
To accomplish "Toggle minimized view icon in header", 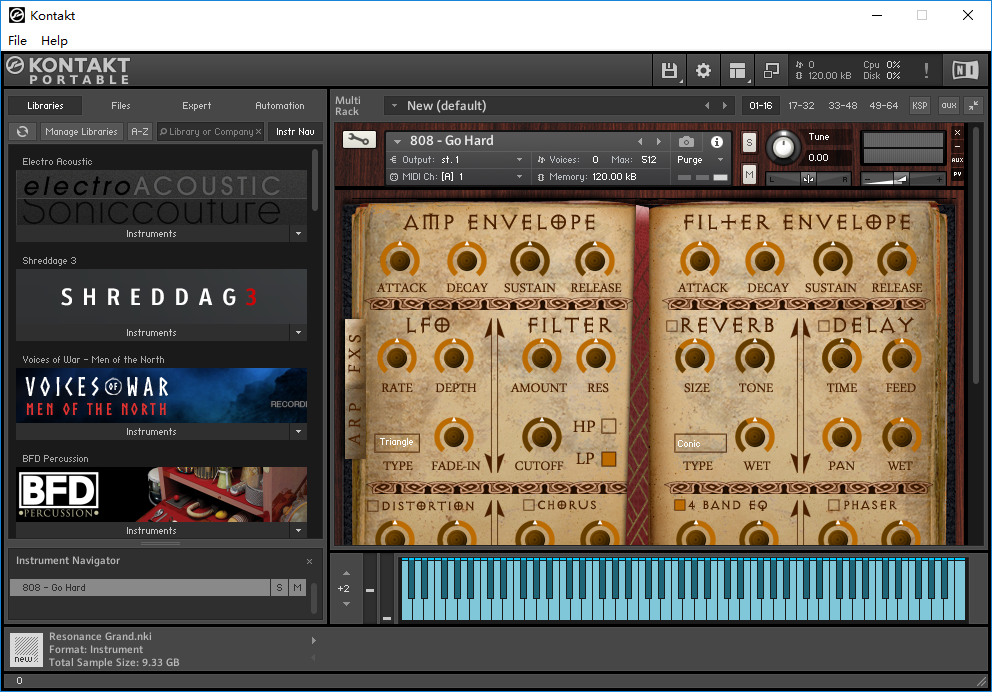I will pos(771,70).
